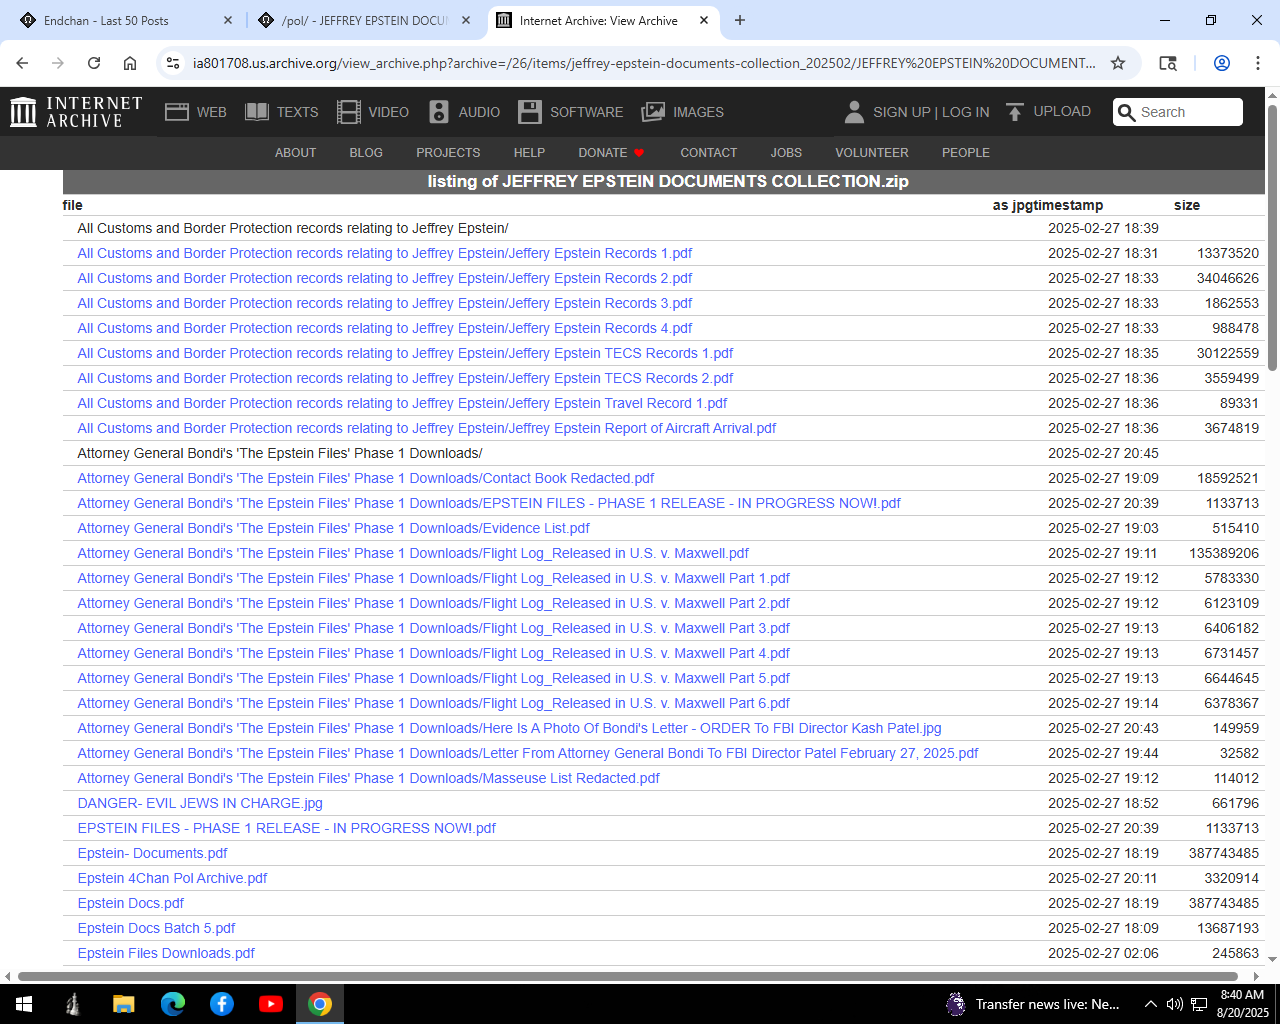Bookmark this page with star icon
The height and width of the screenshot is (1024, 1280).
(1118, 63)
